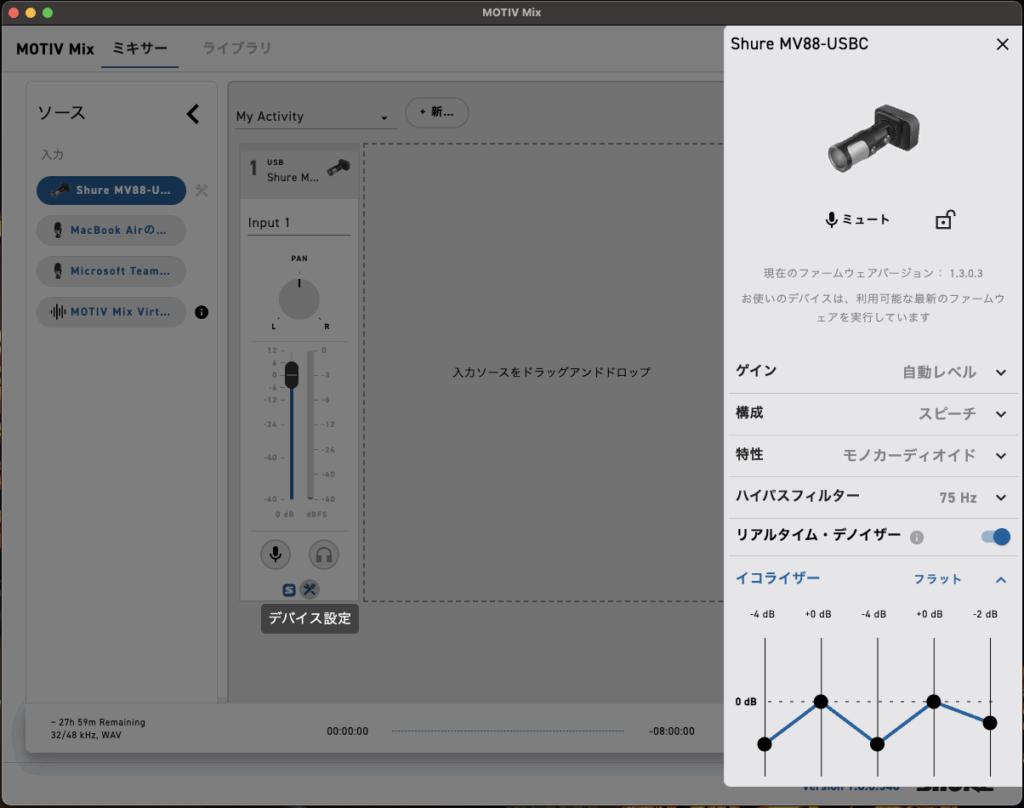The image size is (1024, 808).
Task: Create a new session with the 新 button
Action: click(x=436, y=112)
